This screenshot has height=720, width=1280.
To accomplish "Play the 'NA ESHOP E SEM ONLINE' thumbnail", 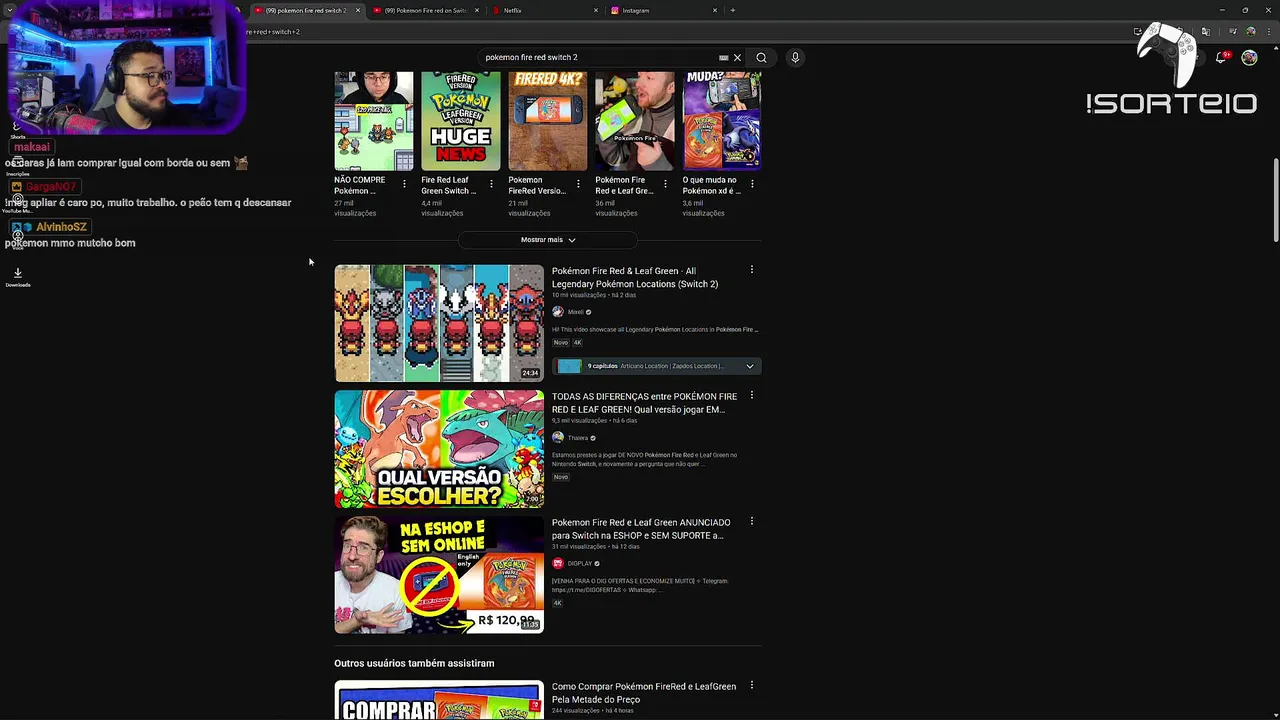I will coord(439,574).
